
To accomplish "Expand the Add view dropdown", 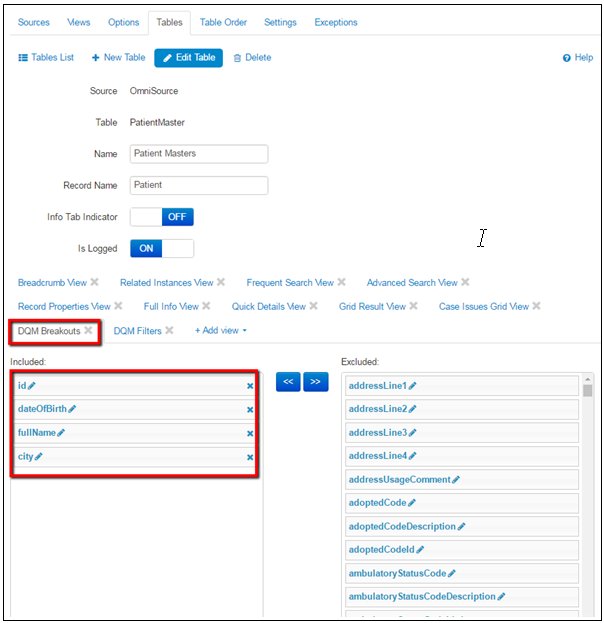I will [x=221, y=331].
